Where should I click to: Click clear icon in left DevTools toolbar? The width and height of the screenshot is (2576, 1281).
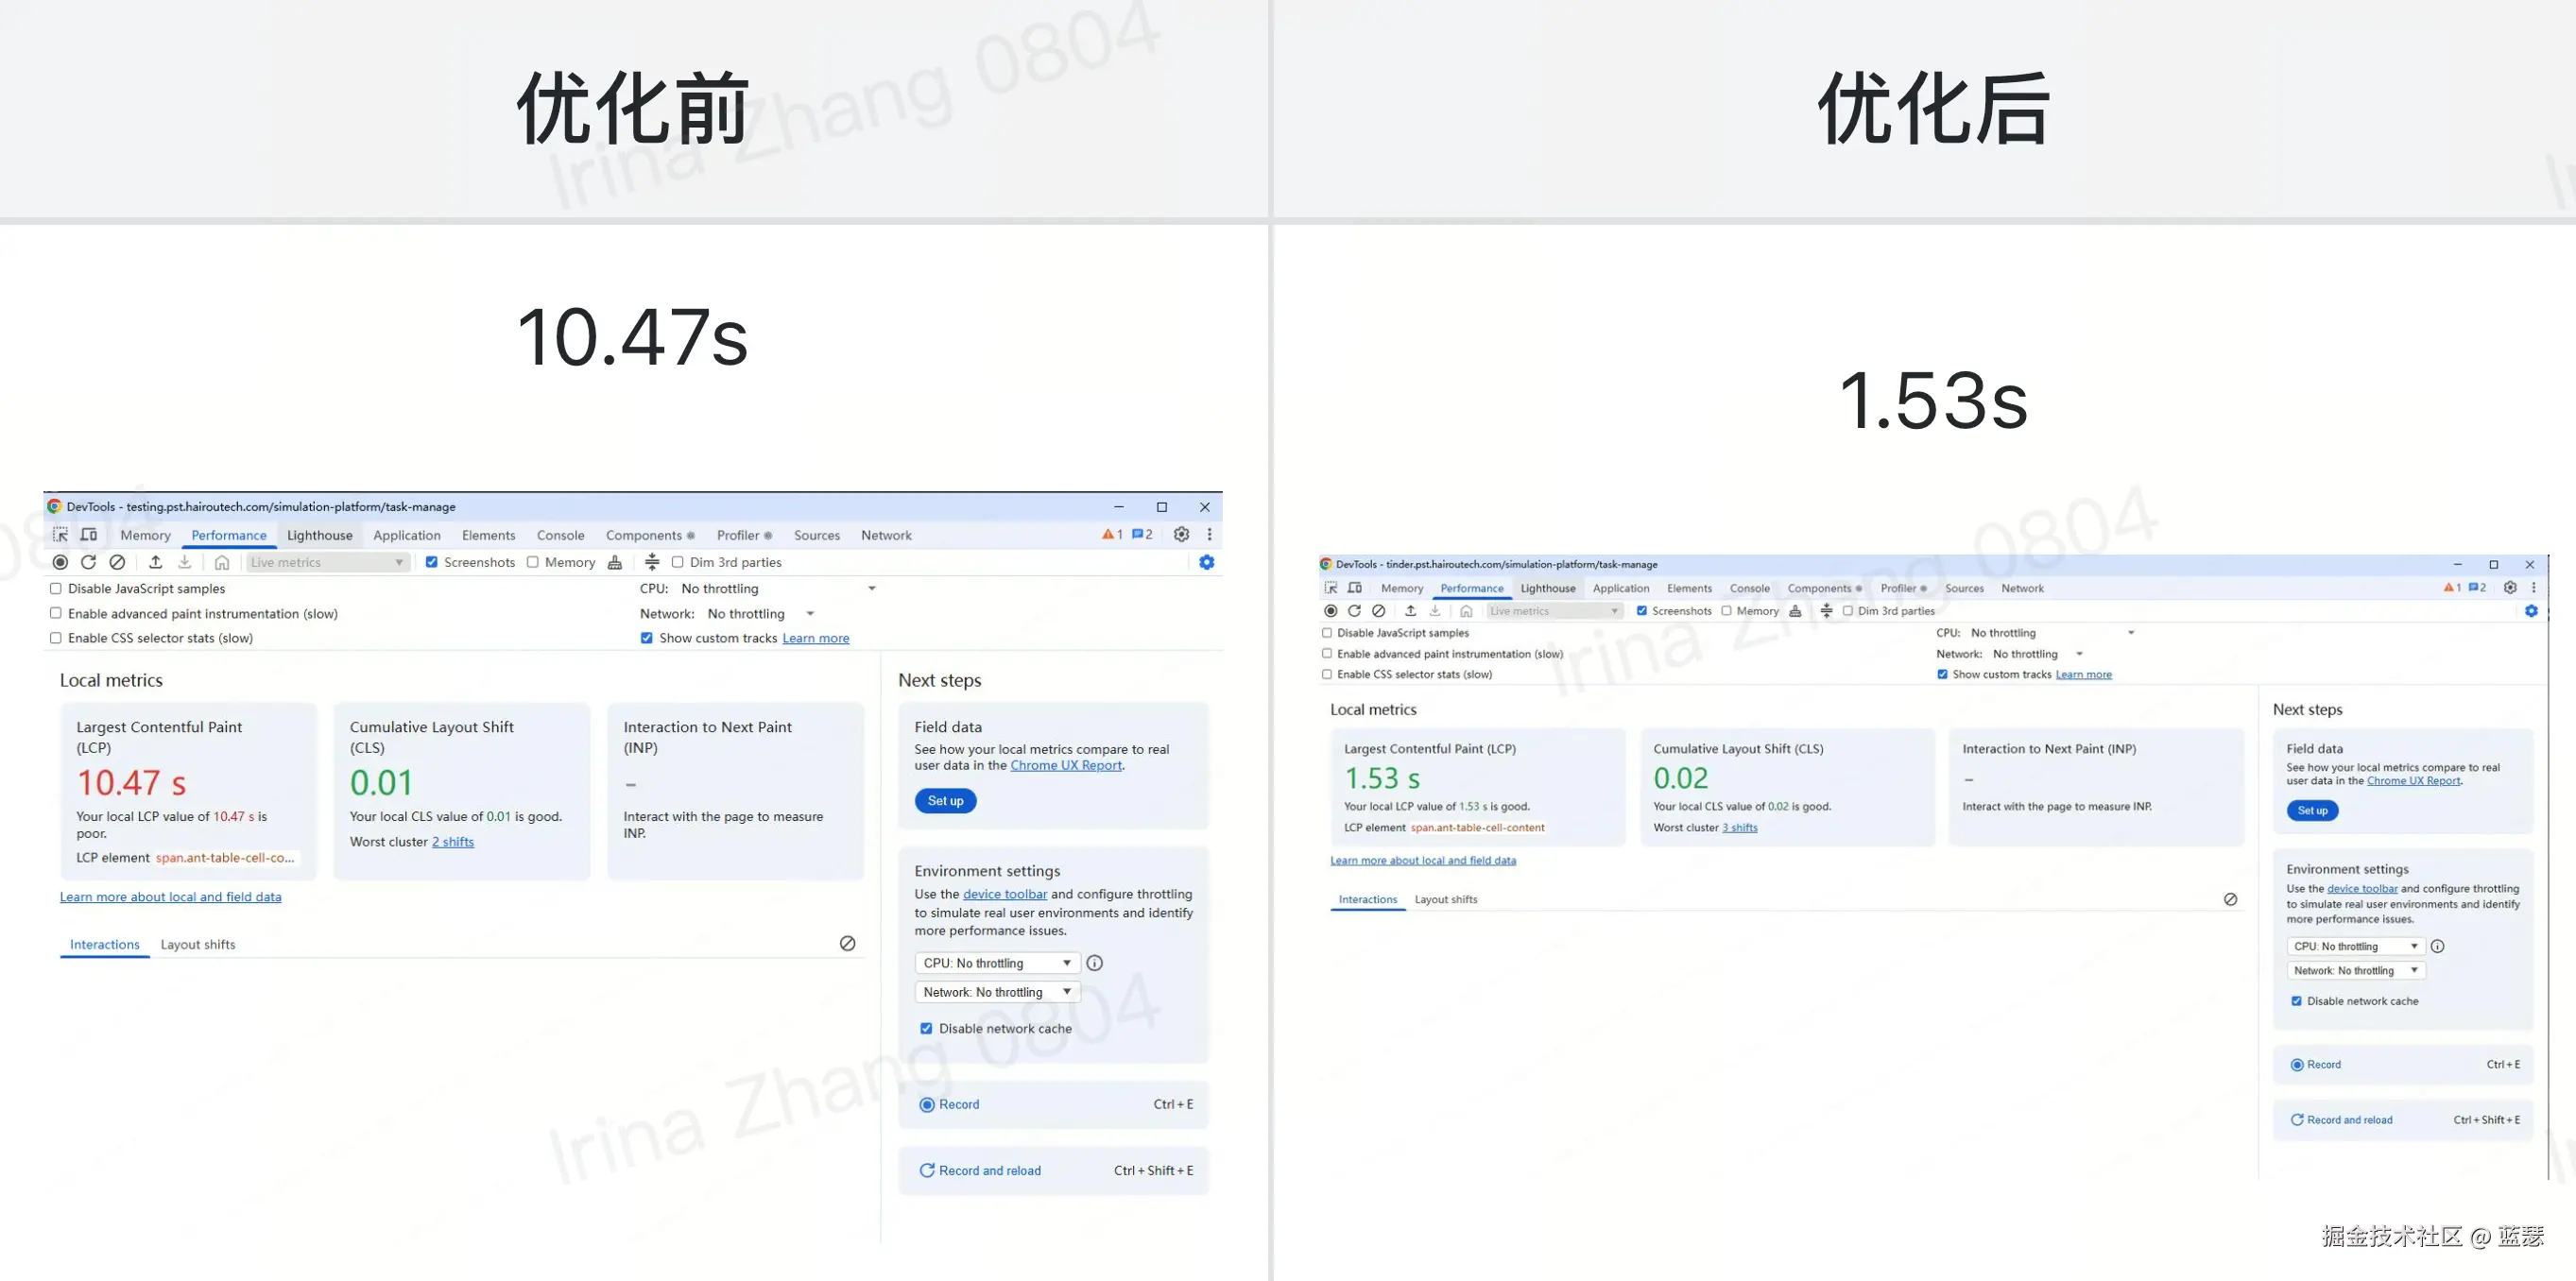pyautogui.click(x=117, y=562)
